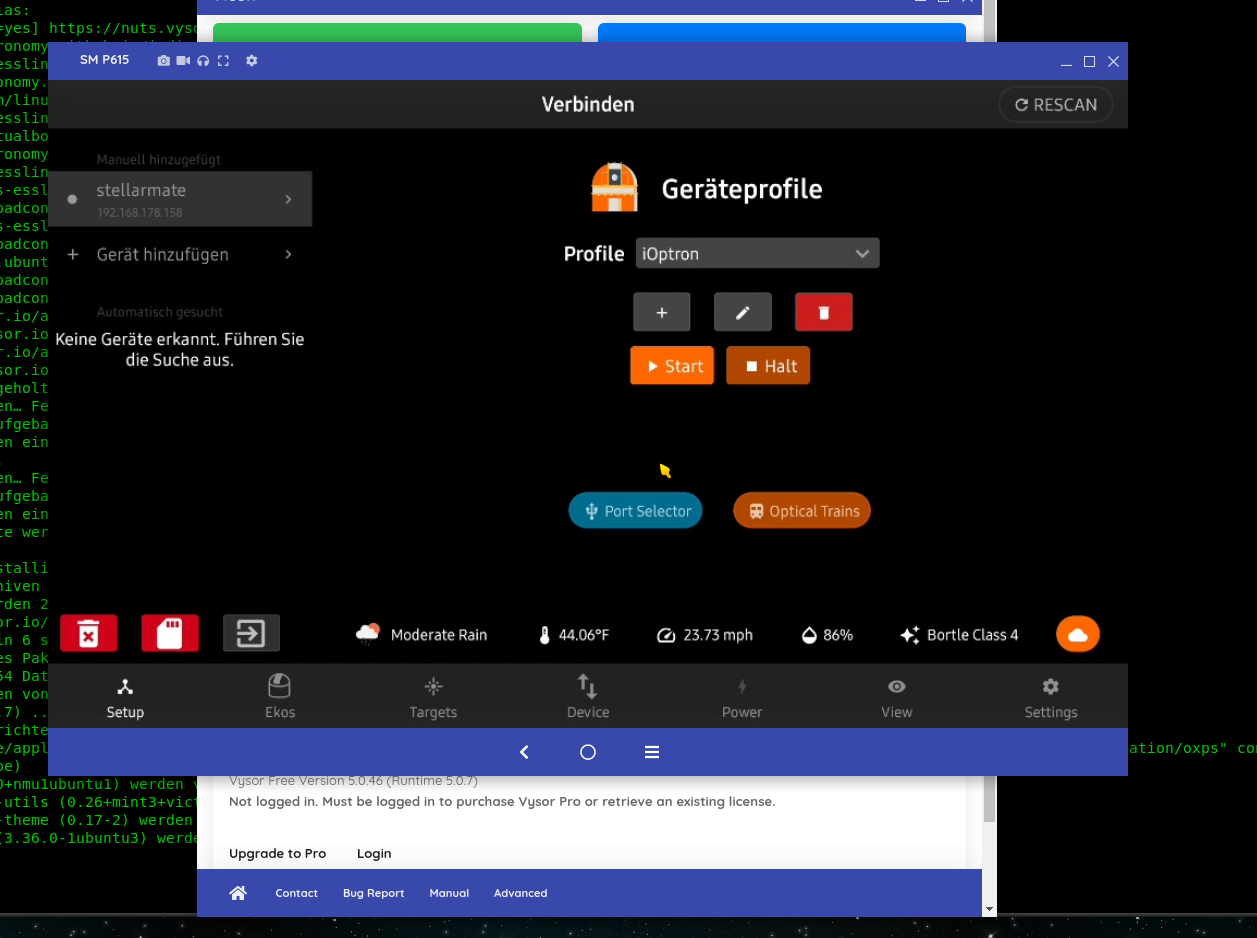Toggle Vysor fullscreen mode icon
The width and height of the screenshot is (1257, 938).
tap(223, 61)
